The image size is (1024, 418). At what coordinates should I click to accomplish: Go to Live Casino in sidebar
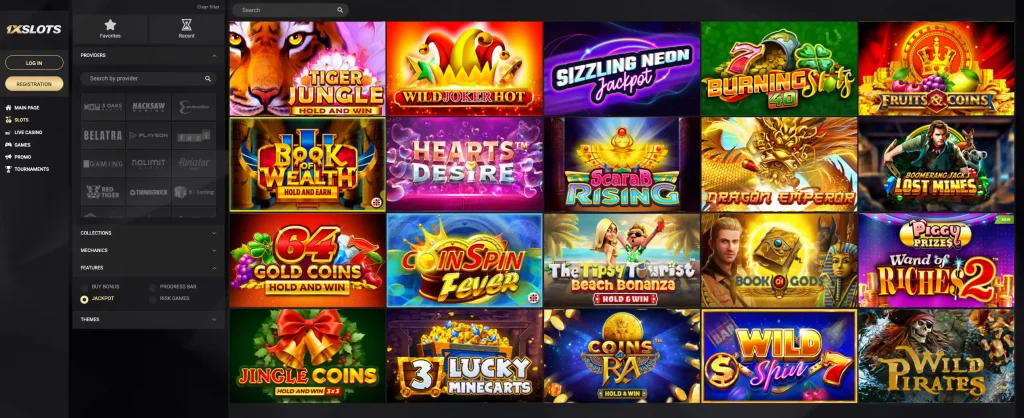tap(28, 133)
